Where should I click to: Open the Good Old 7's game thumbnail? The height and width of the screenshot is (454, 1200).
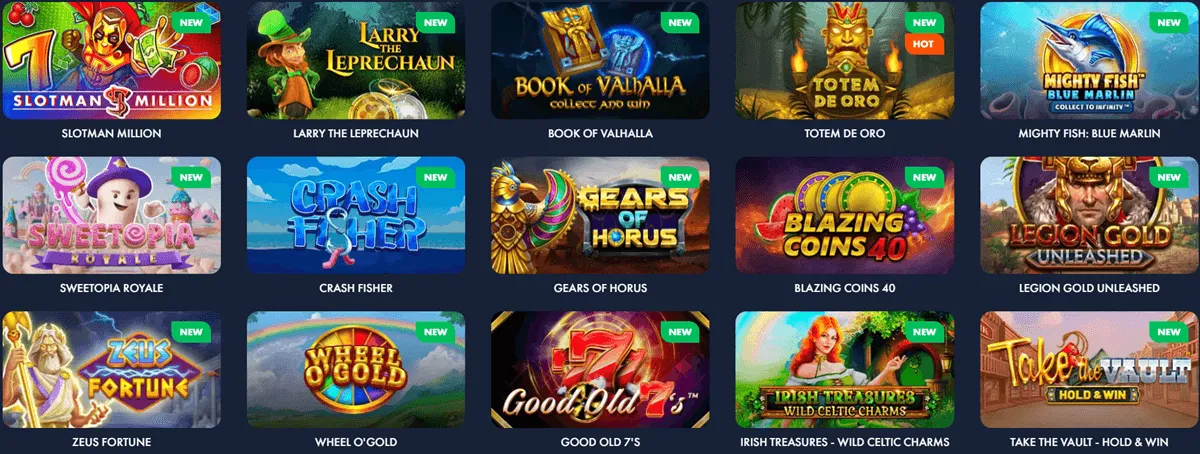point(600,370)
